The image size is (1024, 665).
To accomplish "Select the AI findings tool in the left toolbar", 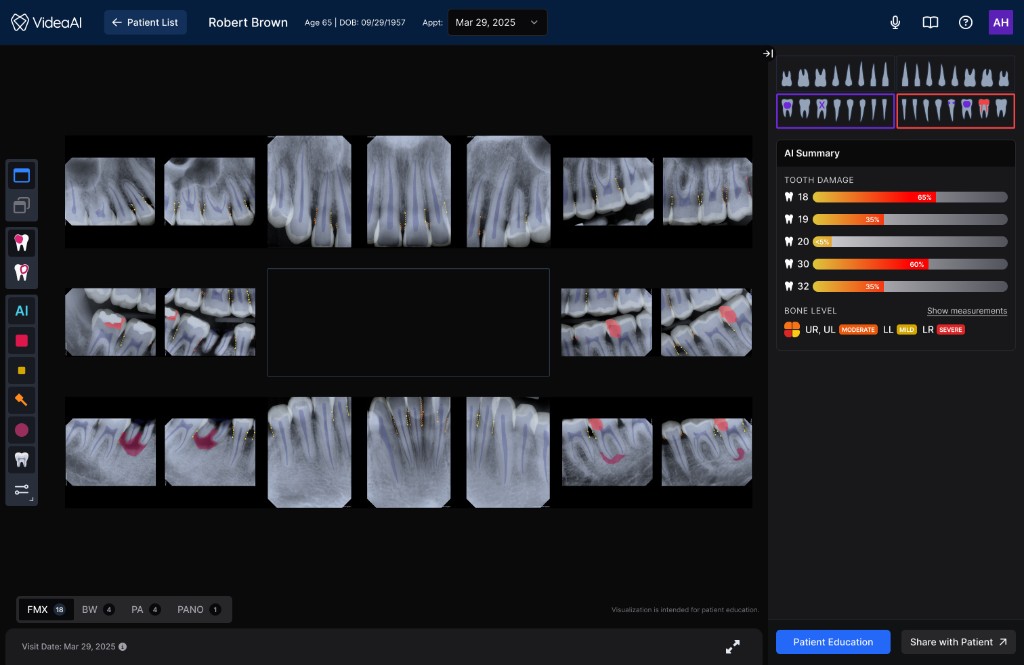I will click(x=21, y=311).
